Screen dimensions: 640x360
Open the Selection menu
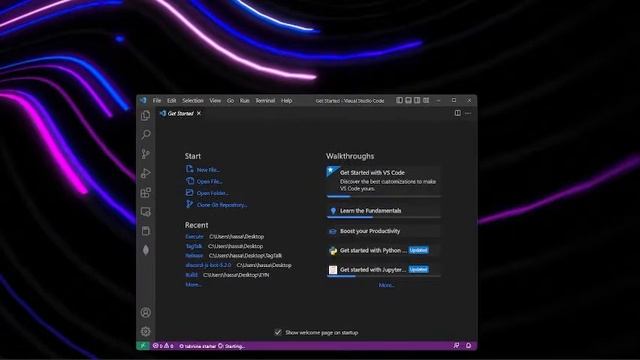[193, 100]
